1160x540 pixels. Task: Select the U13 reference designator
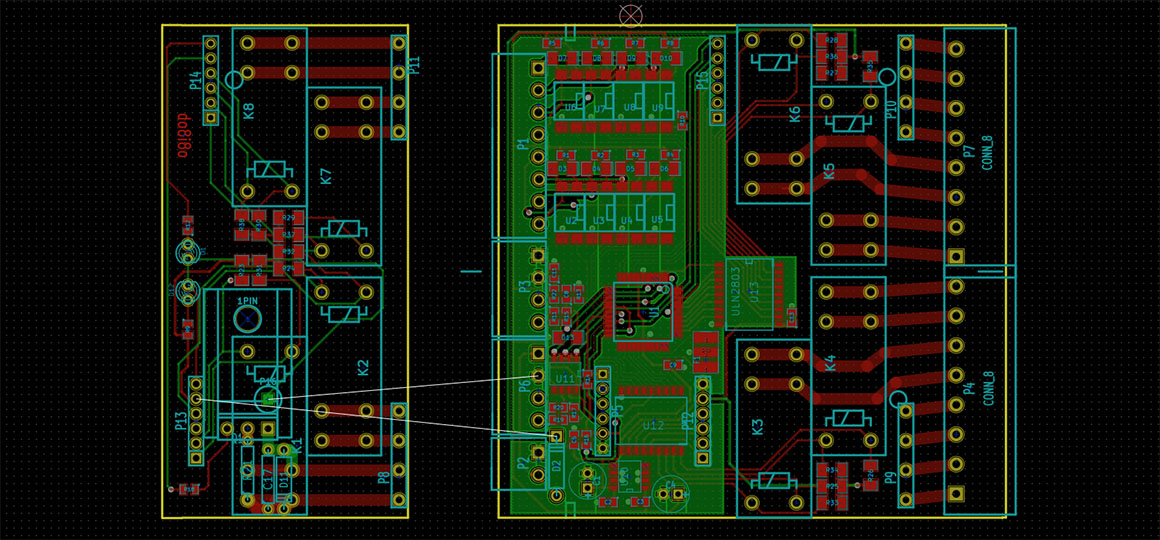[755, 293]
